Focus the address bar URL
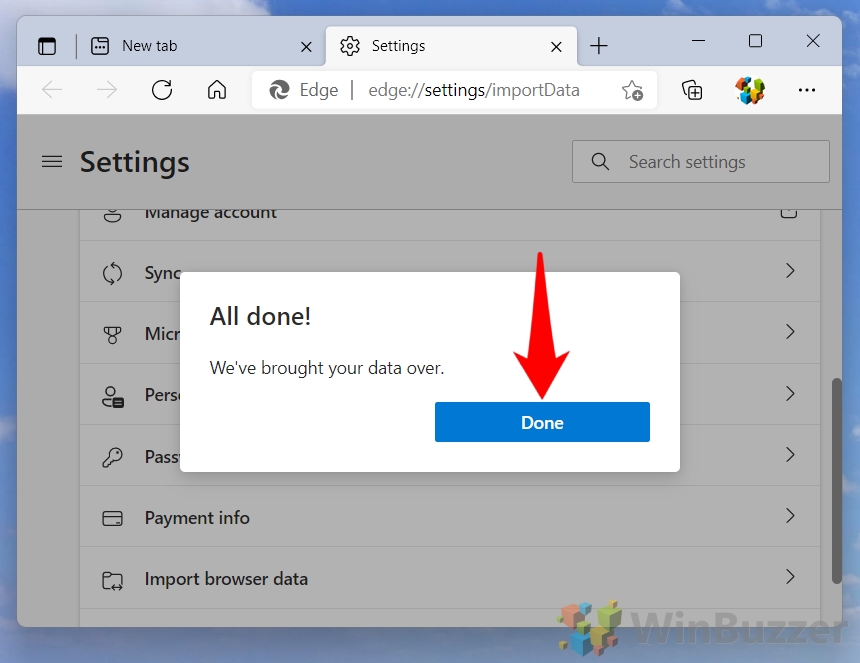The width and height of the screenshot is (860, 663). point(474,90)
